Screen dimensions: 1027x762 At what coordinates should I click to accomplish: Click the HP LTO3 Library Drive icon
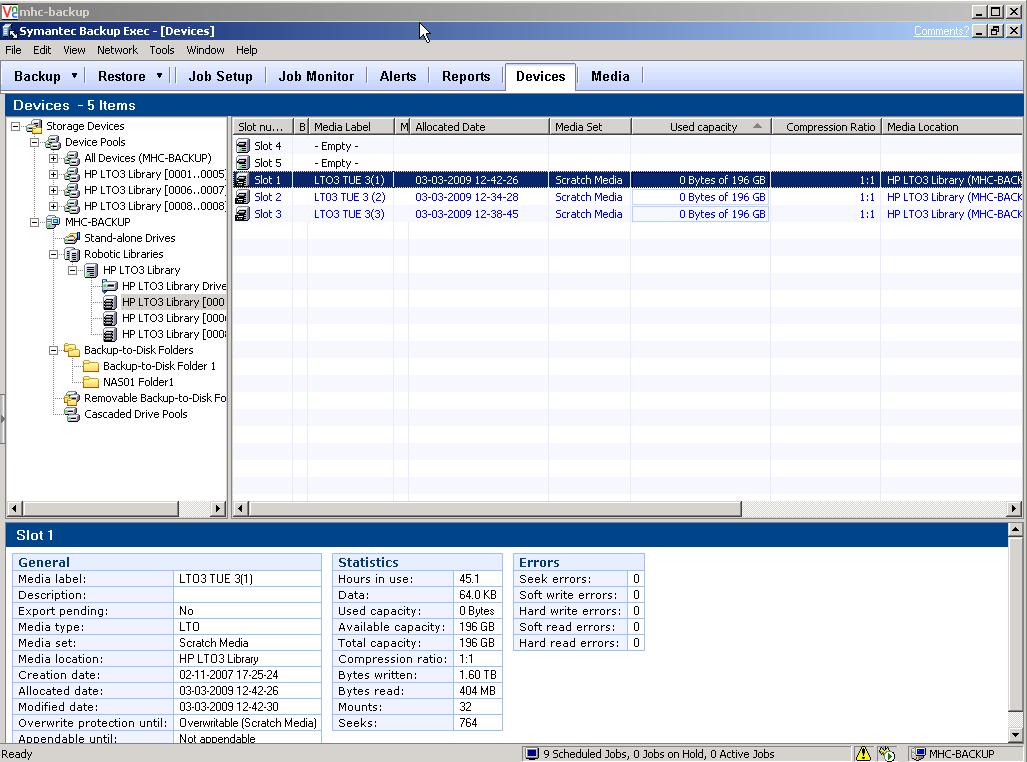point(110,286)
